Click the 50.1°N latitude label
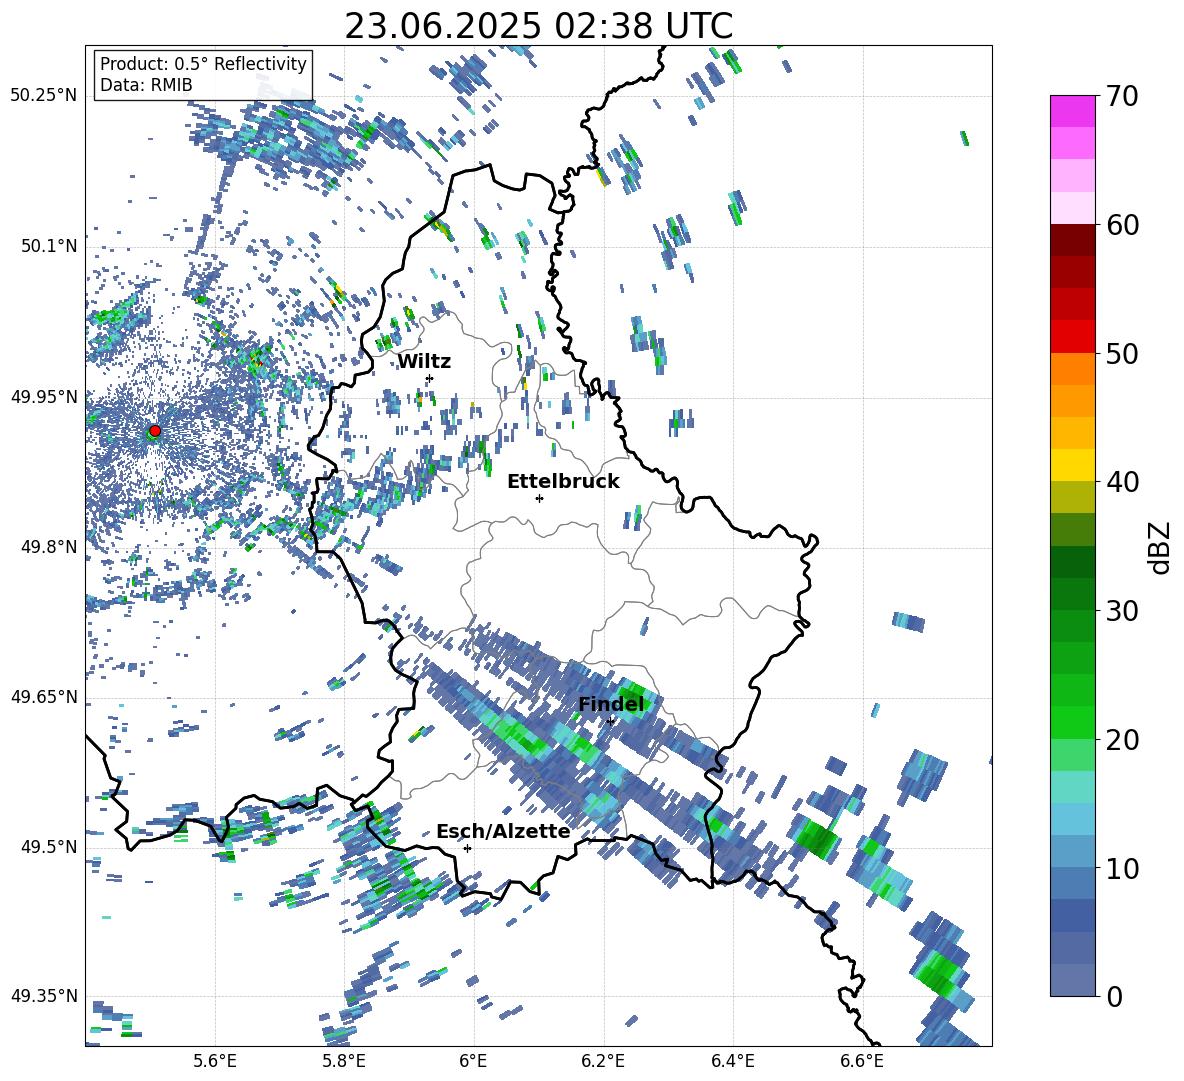1184x1081 pixels. coord(48,246)
